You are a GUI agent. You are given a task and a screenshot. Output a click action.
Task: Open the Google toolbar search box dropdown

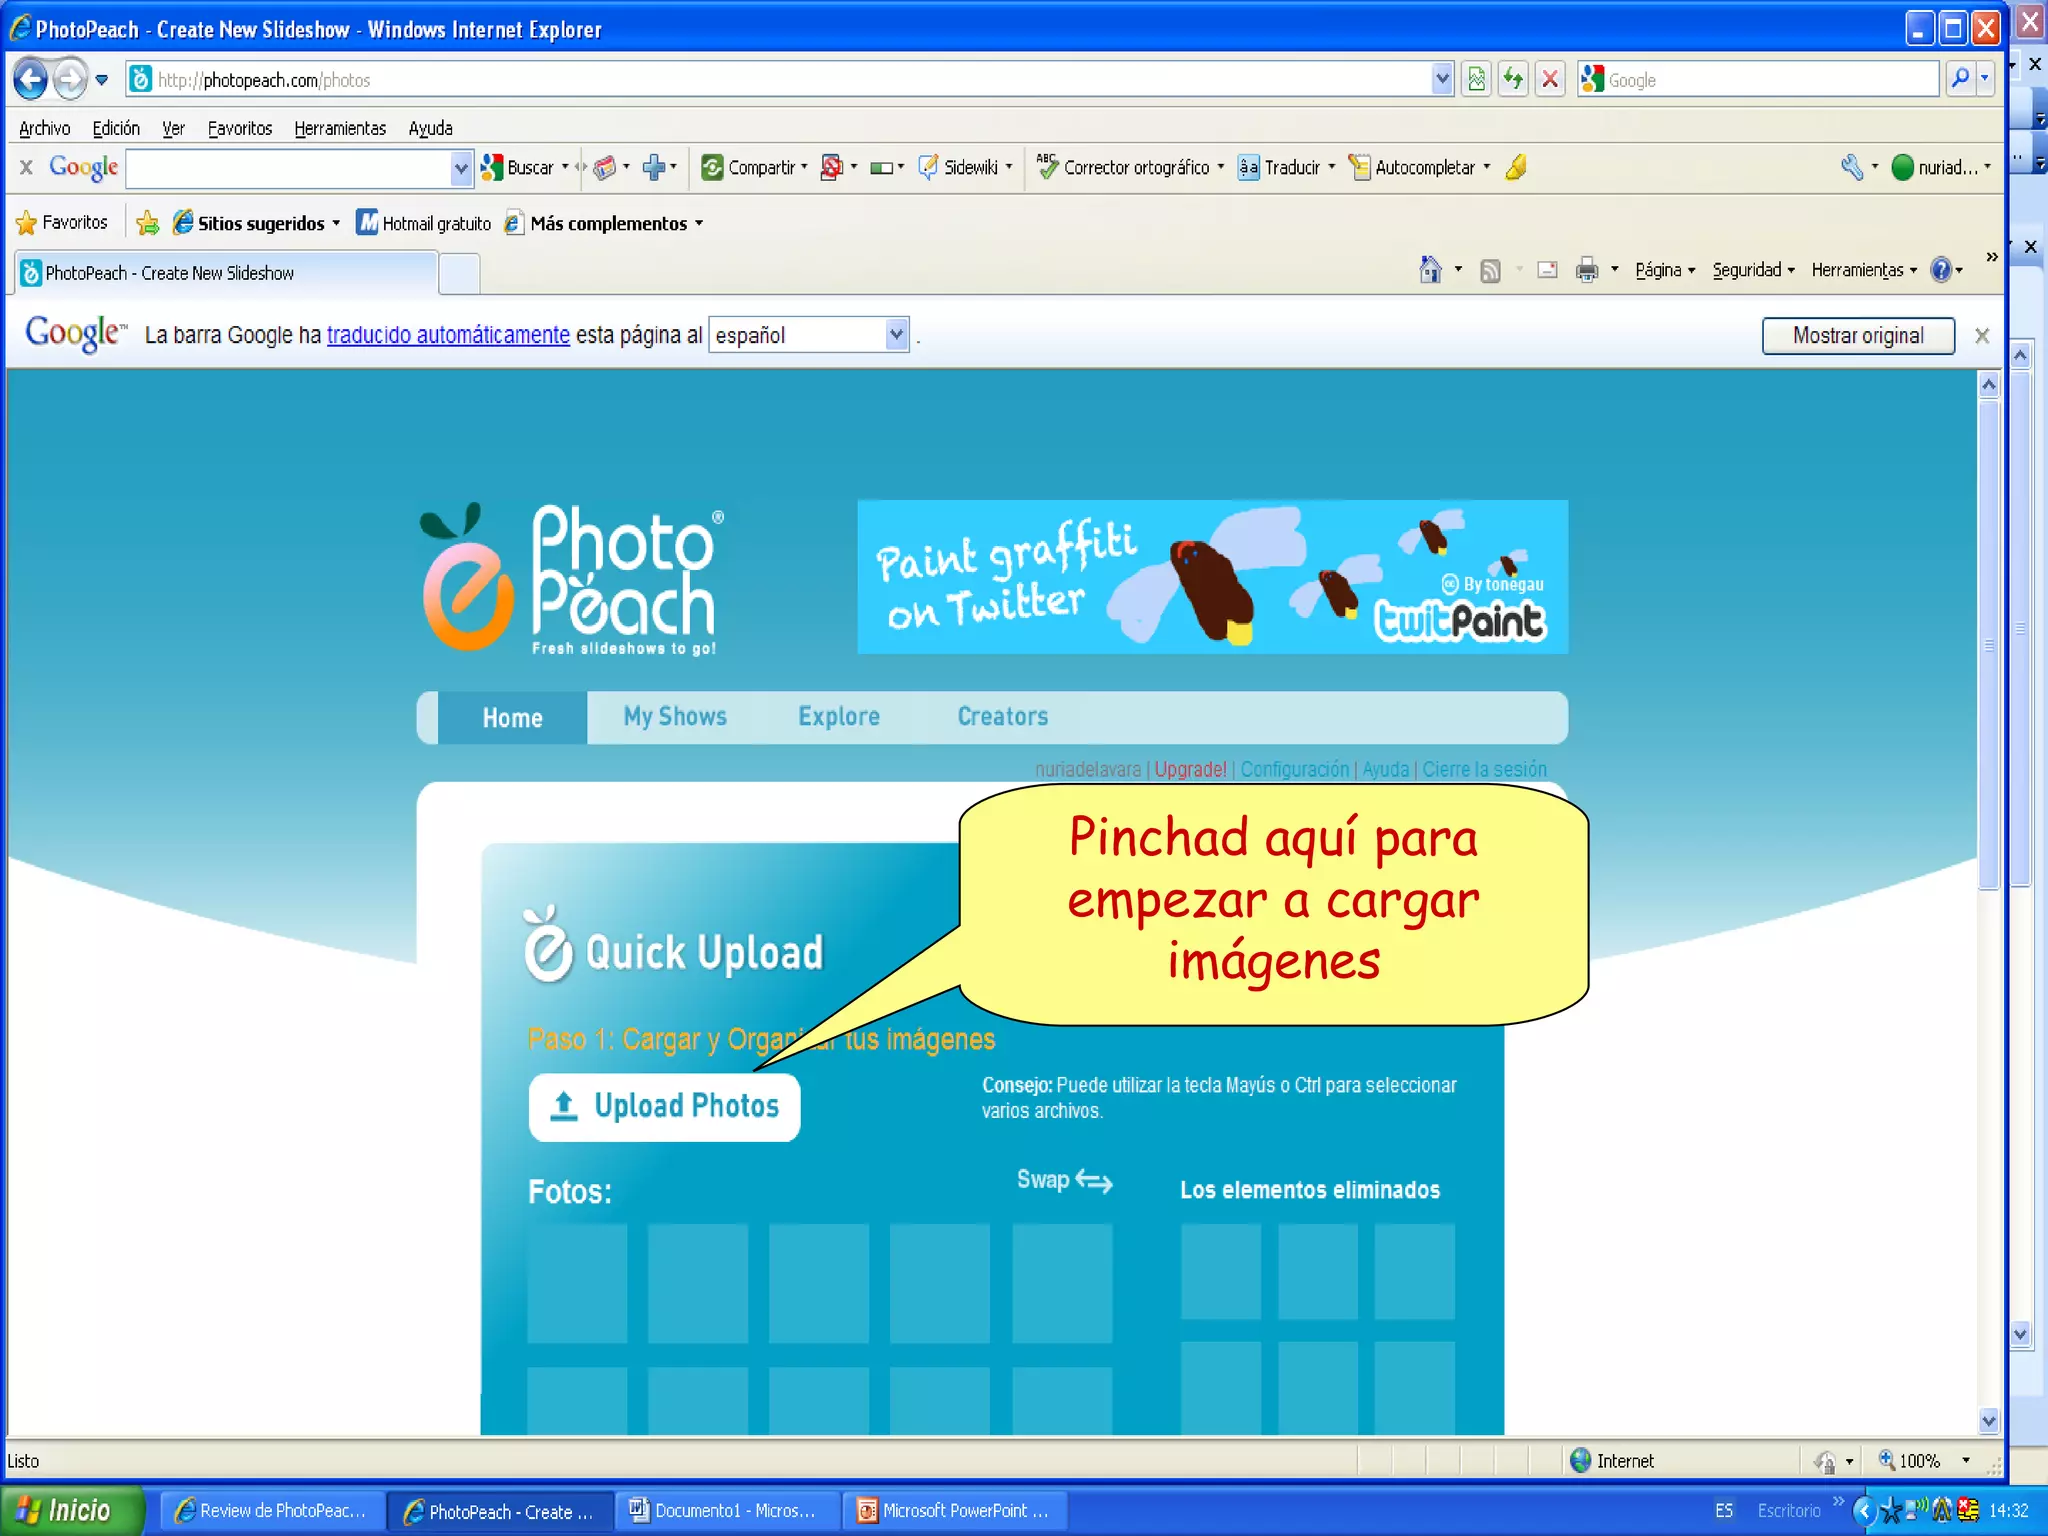(x=460, y=168)
